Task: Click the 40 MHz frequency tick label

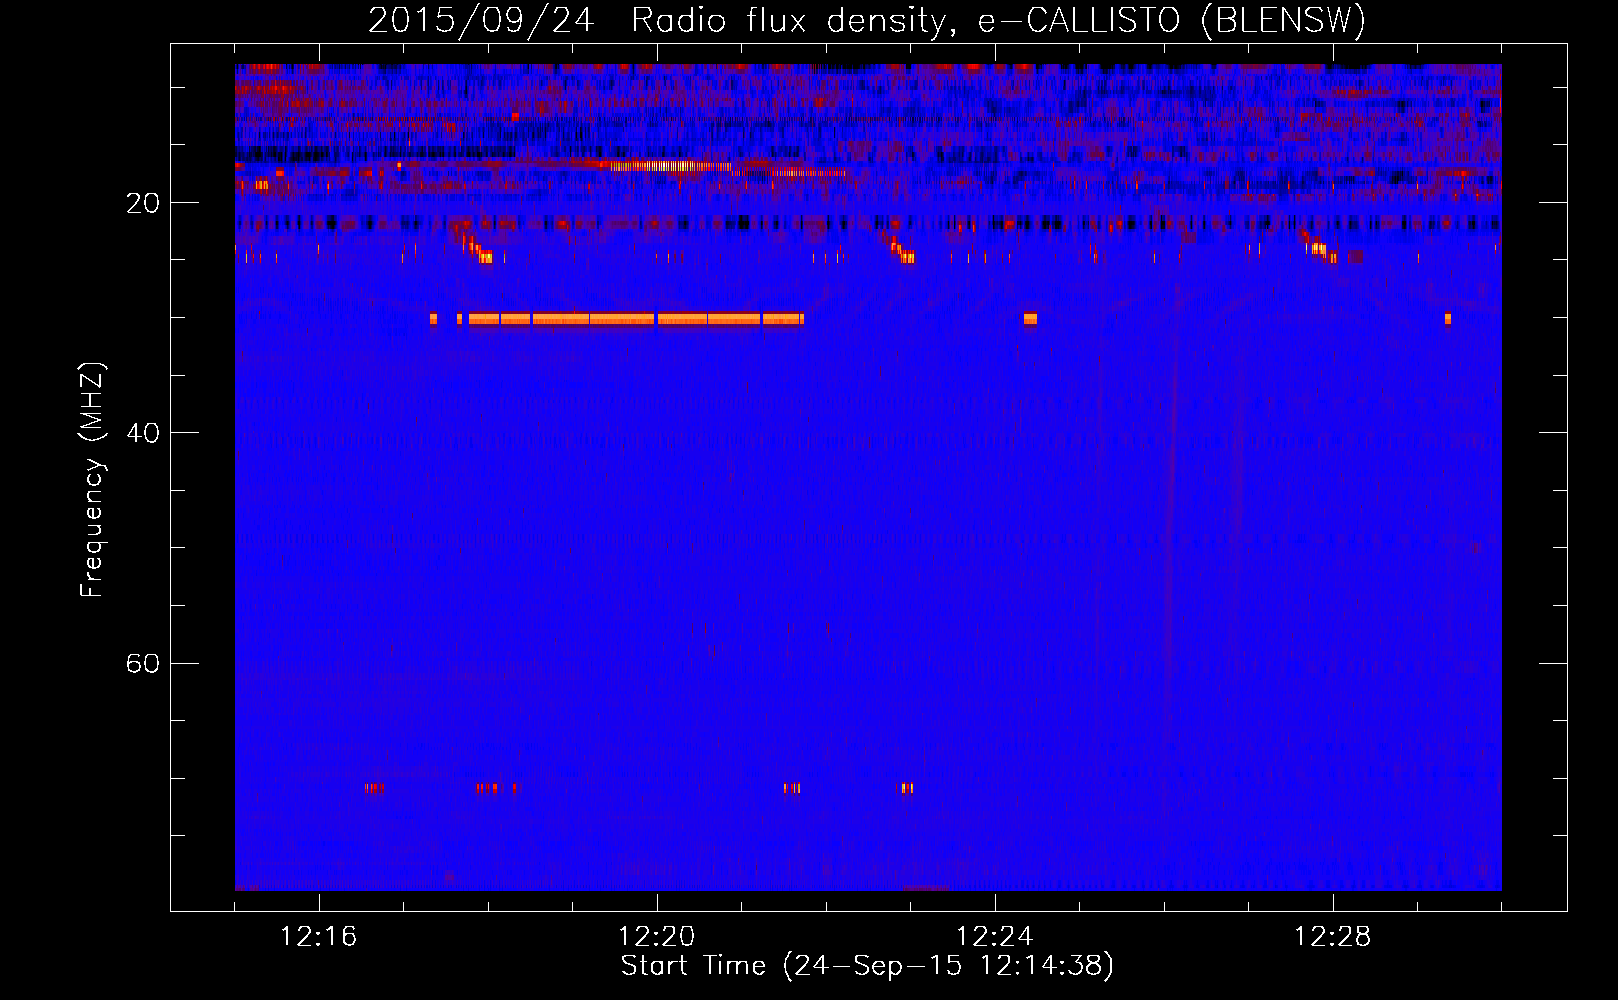Action: click(143, 433)
